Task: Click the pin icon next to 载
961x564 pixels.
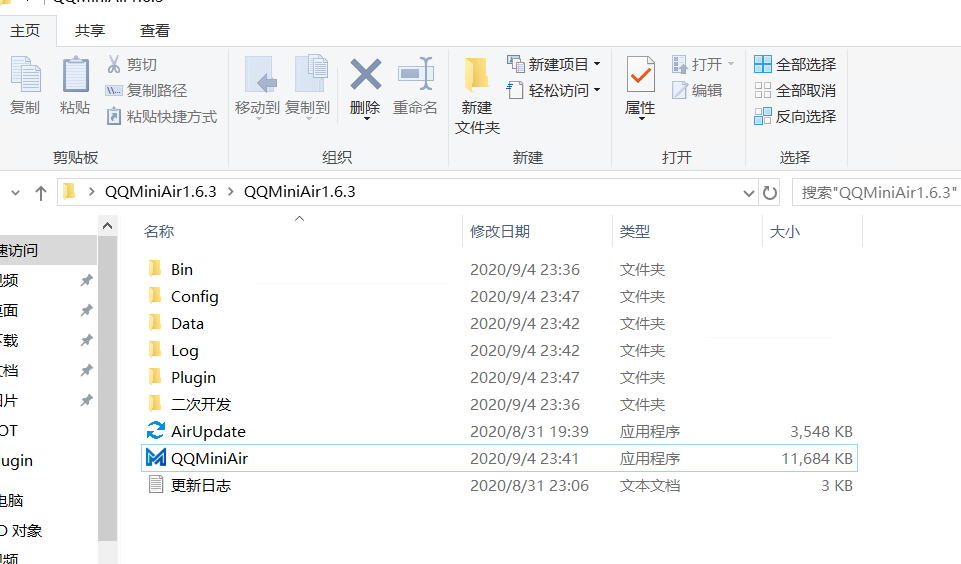Action: pyautogui.click(x=86, y=340)
